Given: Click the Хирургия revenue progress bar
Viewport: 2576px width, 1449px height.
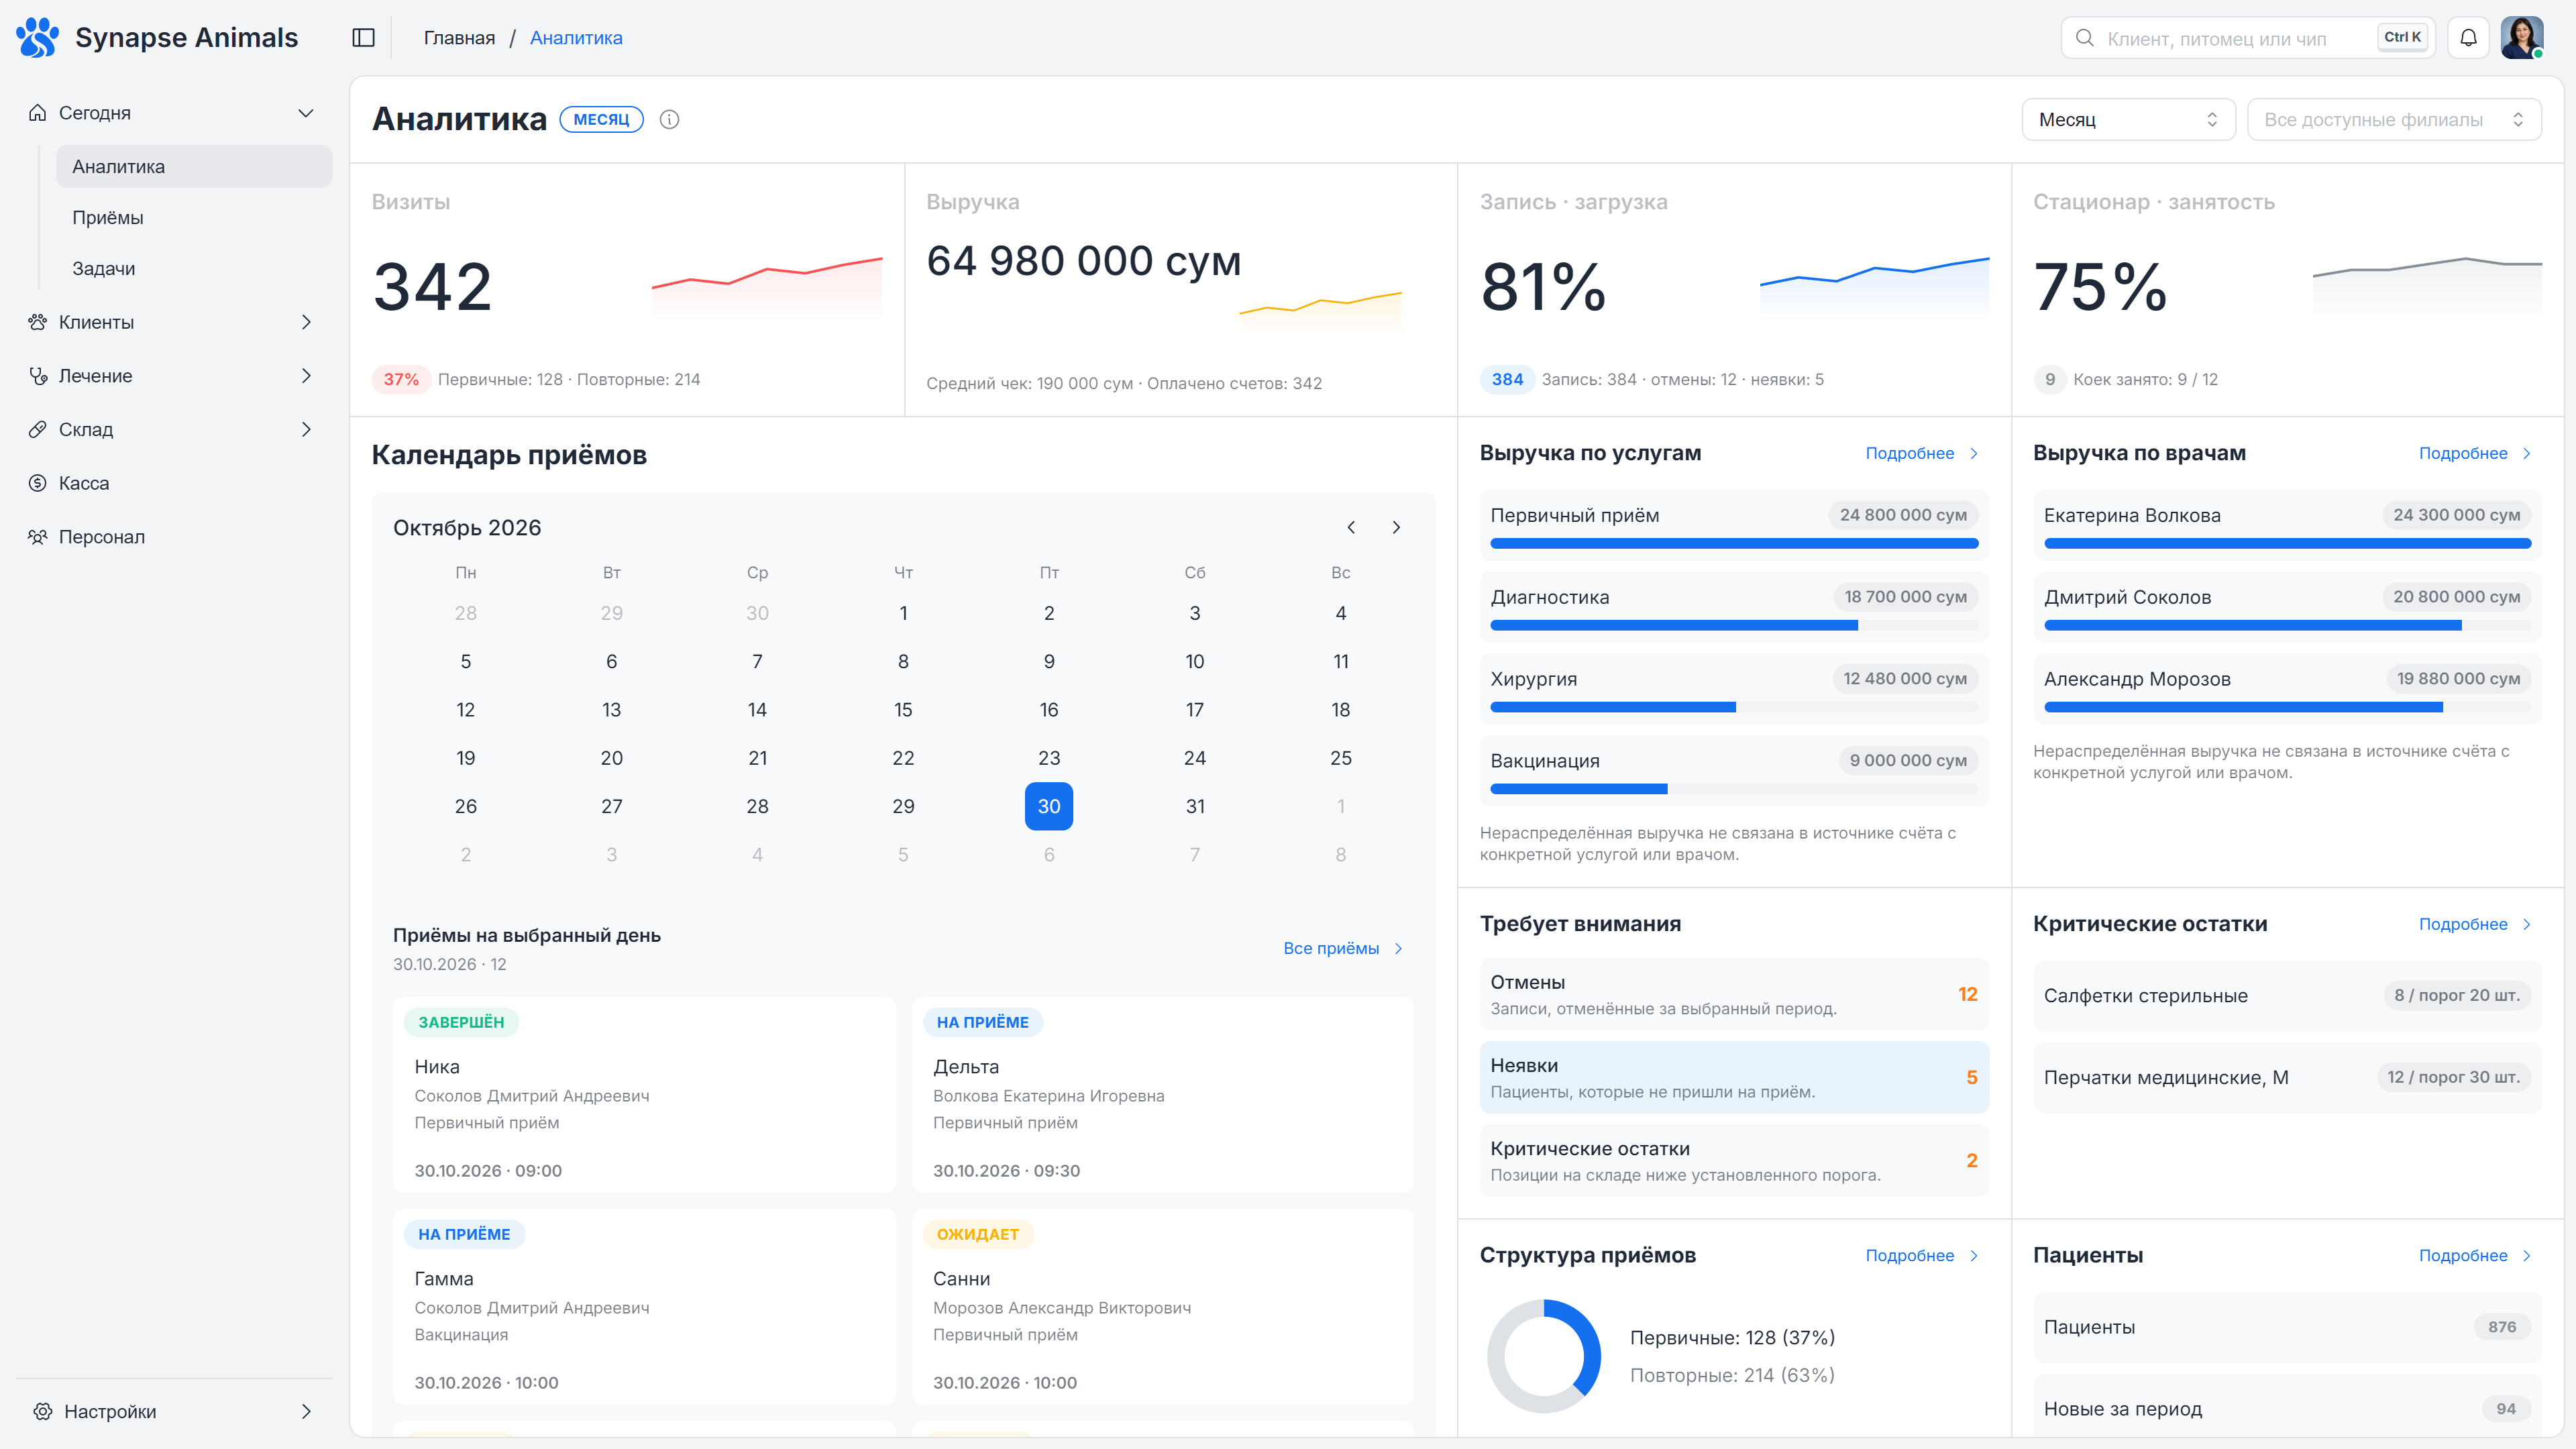Looking at the screenshot, I should point(1733,707).
